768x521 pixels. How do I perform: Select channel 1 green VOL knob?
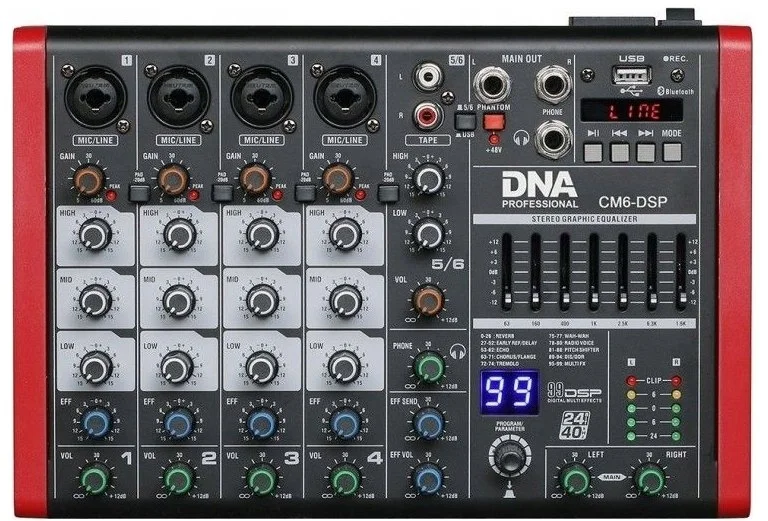(x=95, y=480)
